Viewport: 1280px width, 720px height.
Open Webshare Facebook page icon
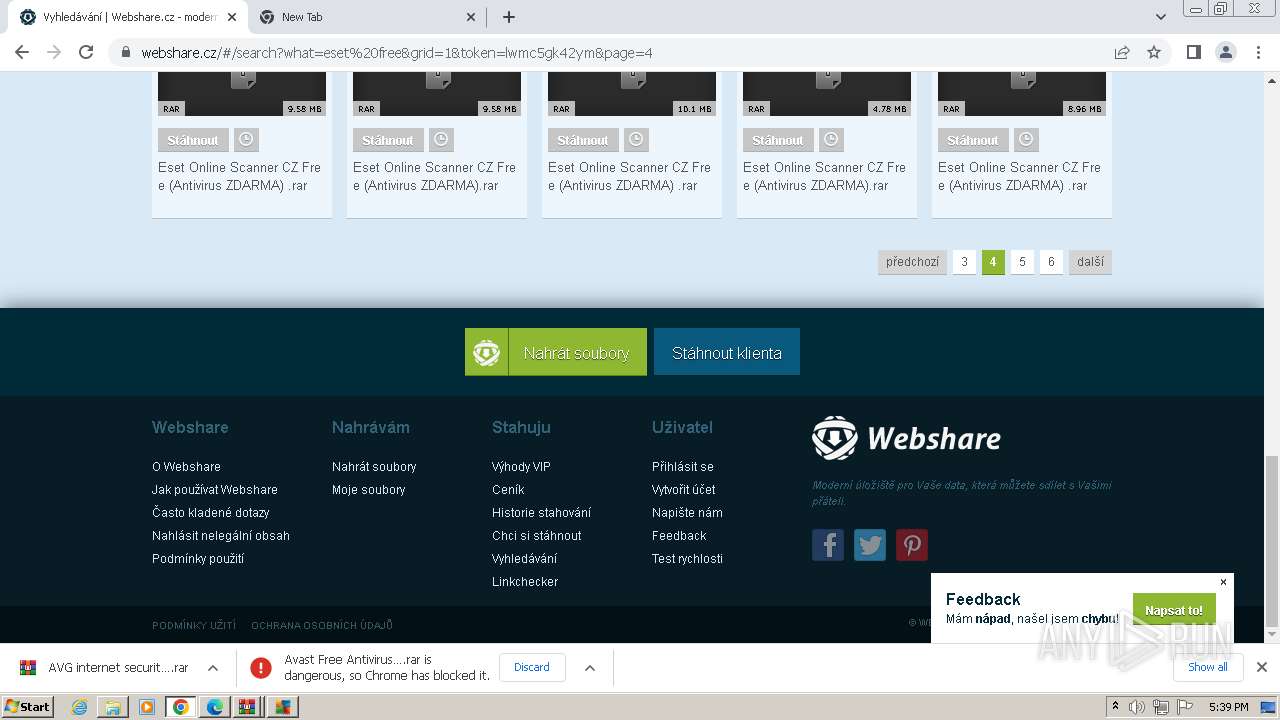[x=828, y=545]
